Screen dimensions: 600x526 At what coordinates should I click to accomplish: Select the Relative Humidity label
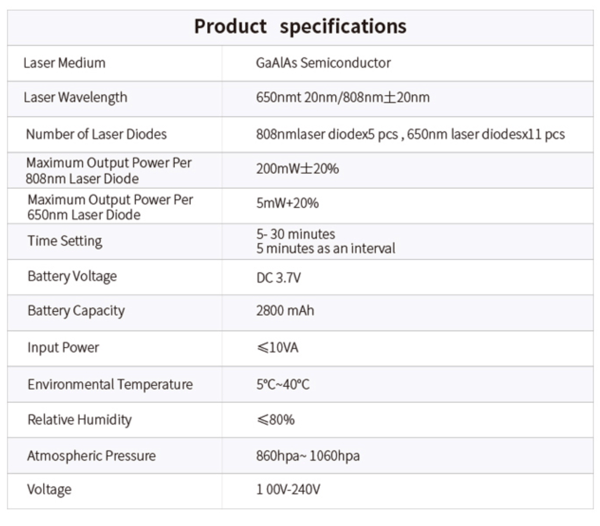pos(79,420)
